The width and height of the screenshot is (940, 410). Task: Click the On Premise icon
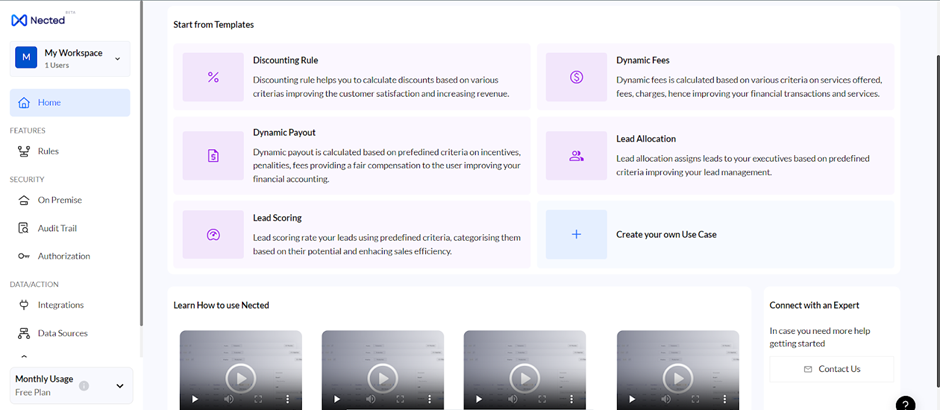tap(24, 200)
